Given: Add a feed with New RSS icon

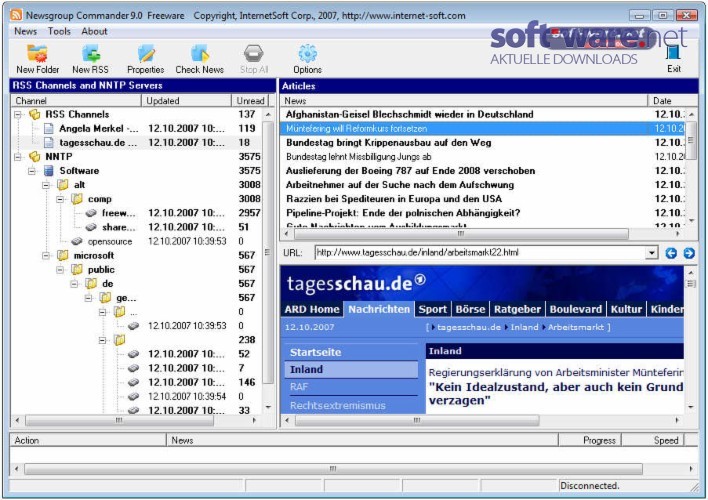Looking at the screenshot, I should coord(91,53).
